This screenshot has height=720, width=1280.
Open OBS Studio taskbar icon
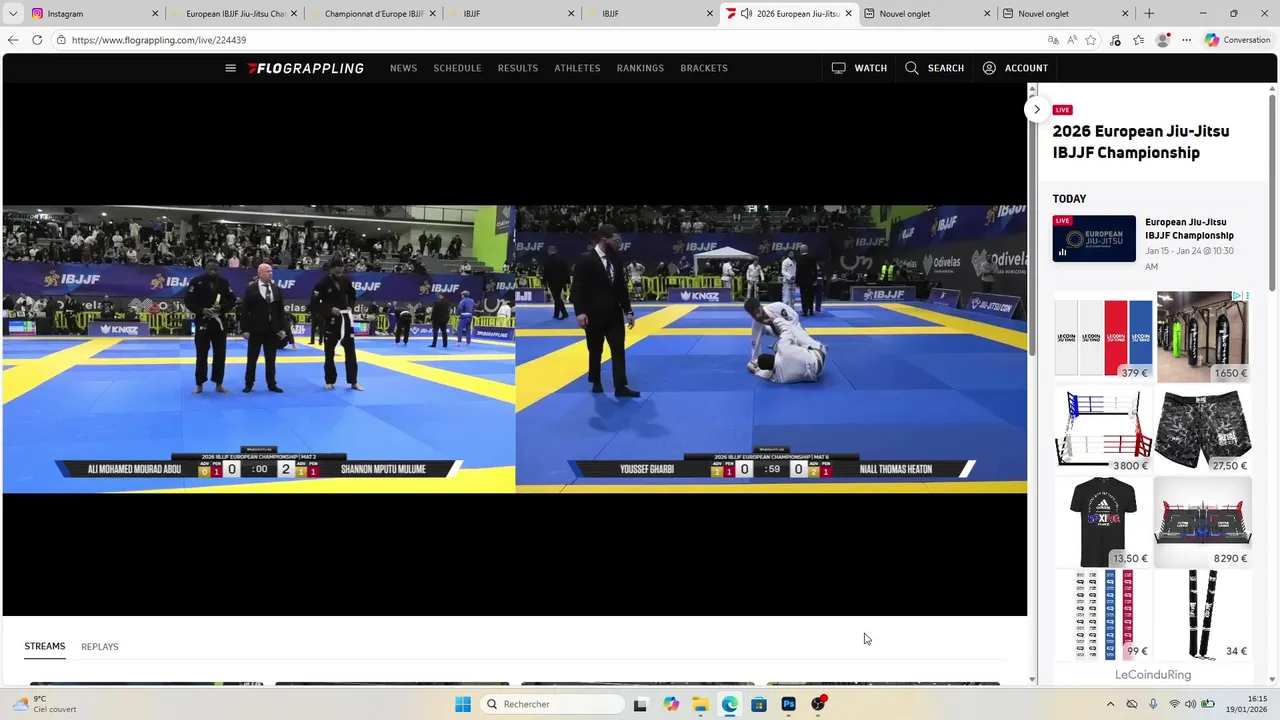click(x=818, y=704)
